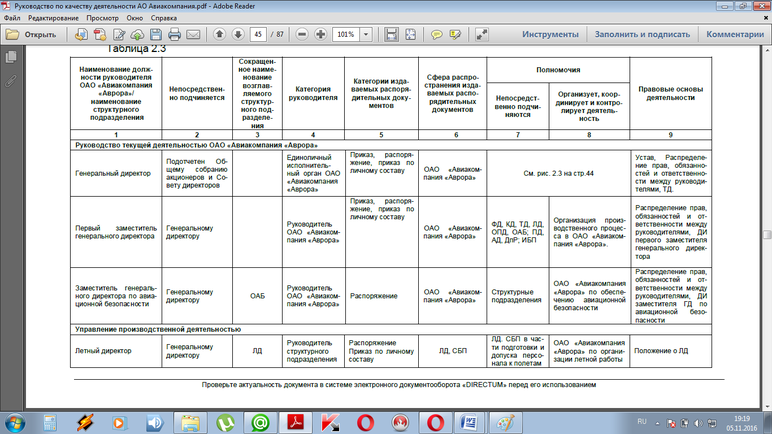
Task: Send the file by email envelope icon
Action: (x=193, y=34)
